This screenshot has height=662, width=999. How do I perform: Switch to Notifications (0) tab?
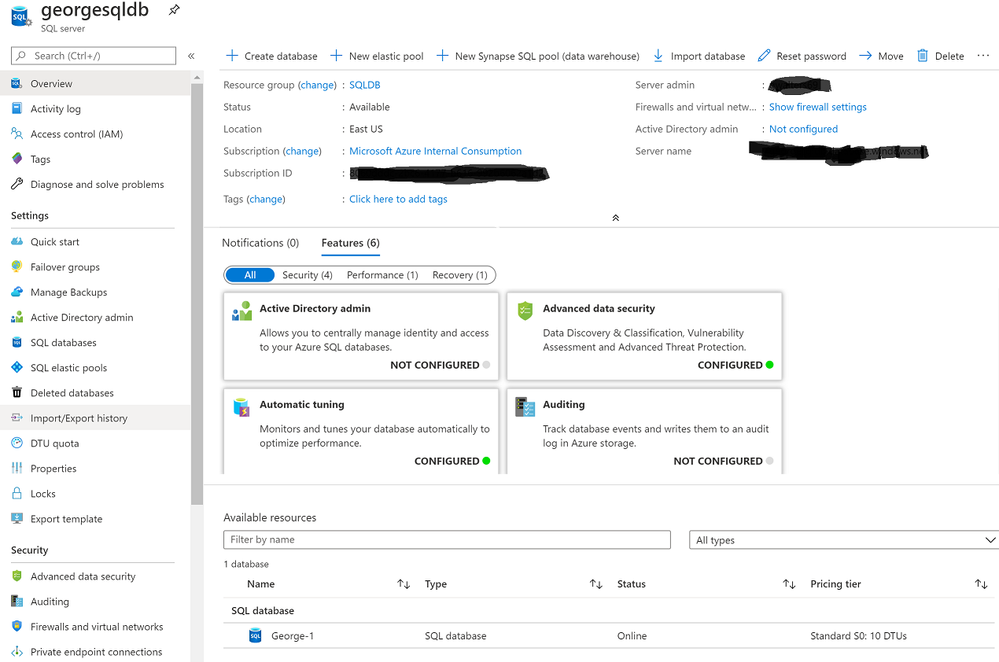260,243
